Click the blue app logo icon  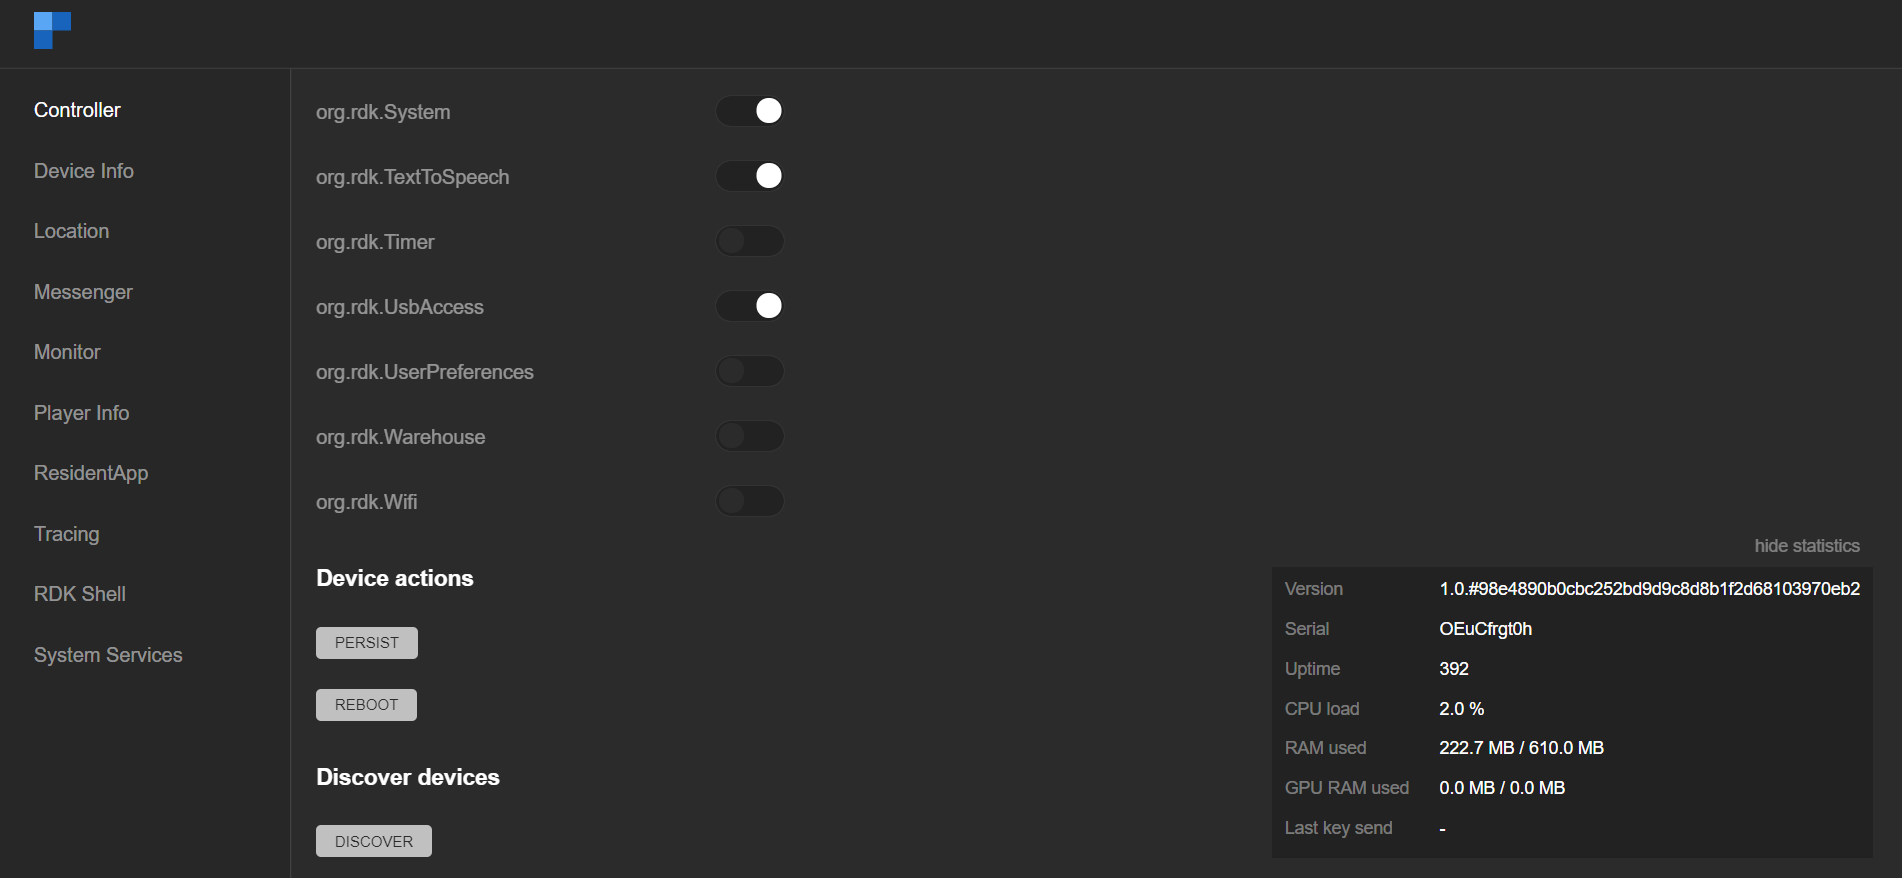pos(52,30)
